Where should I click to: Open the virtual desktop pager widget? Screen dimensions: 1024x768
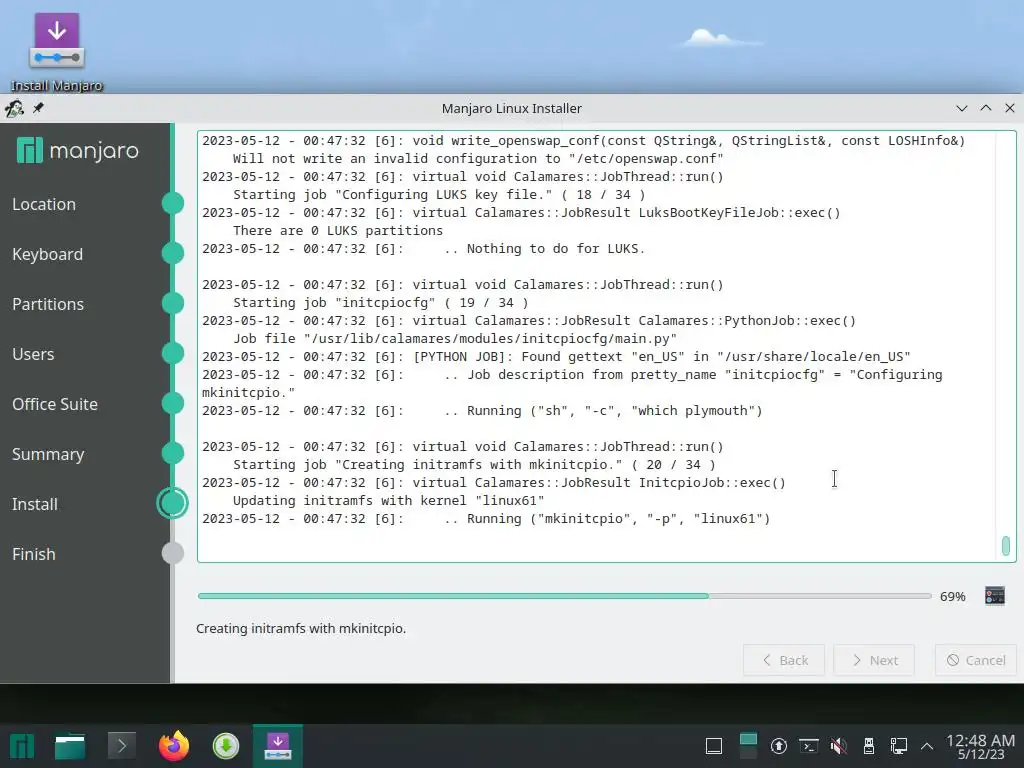coord(748,746)
